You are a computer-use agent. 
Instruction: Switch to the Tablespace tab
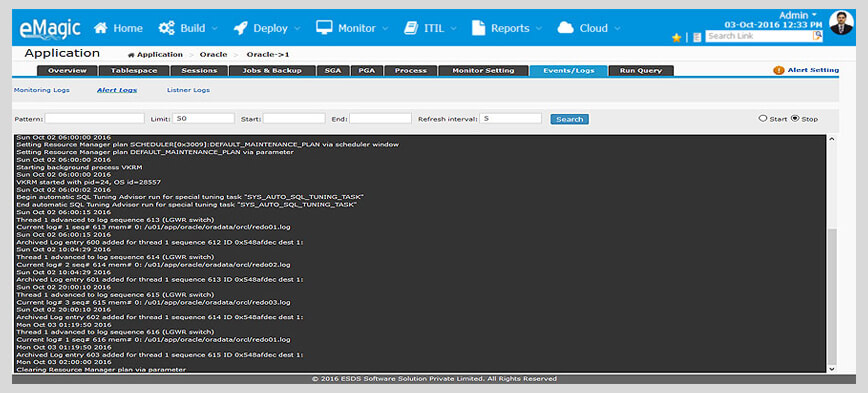tap(133, 71)
